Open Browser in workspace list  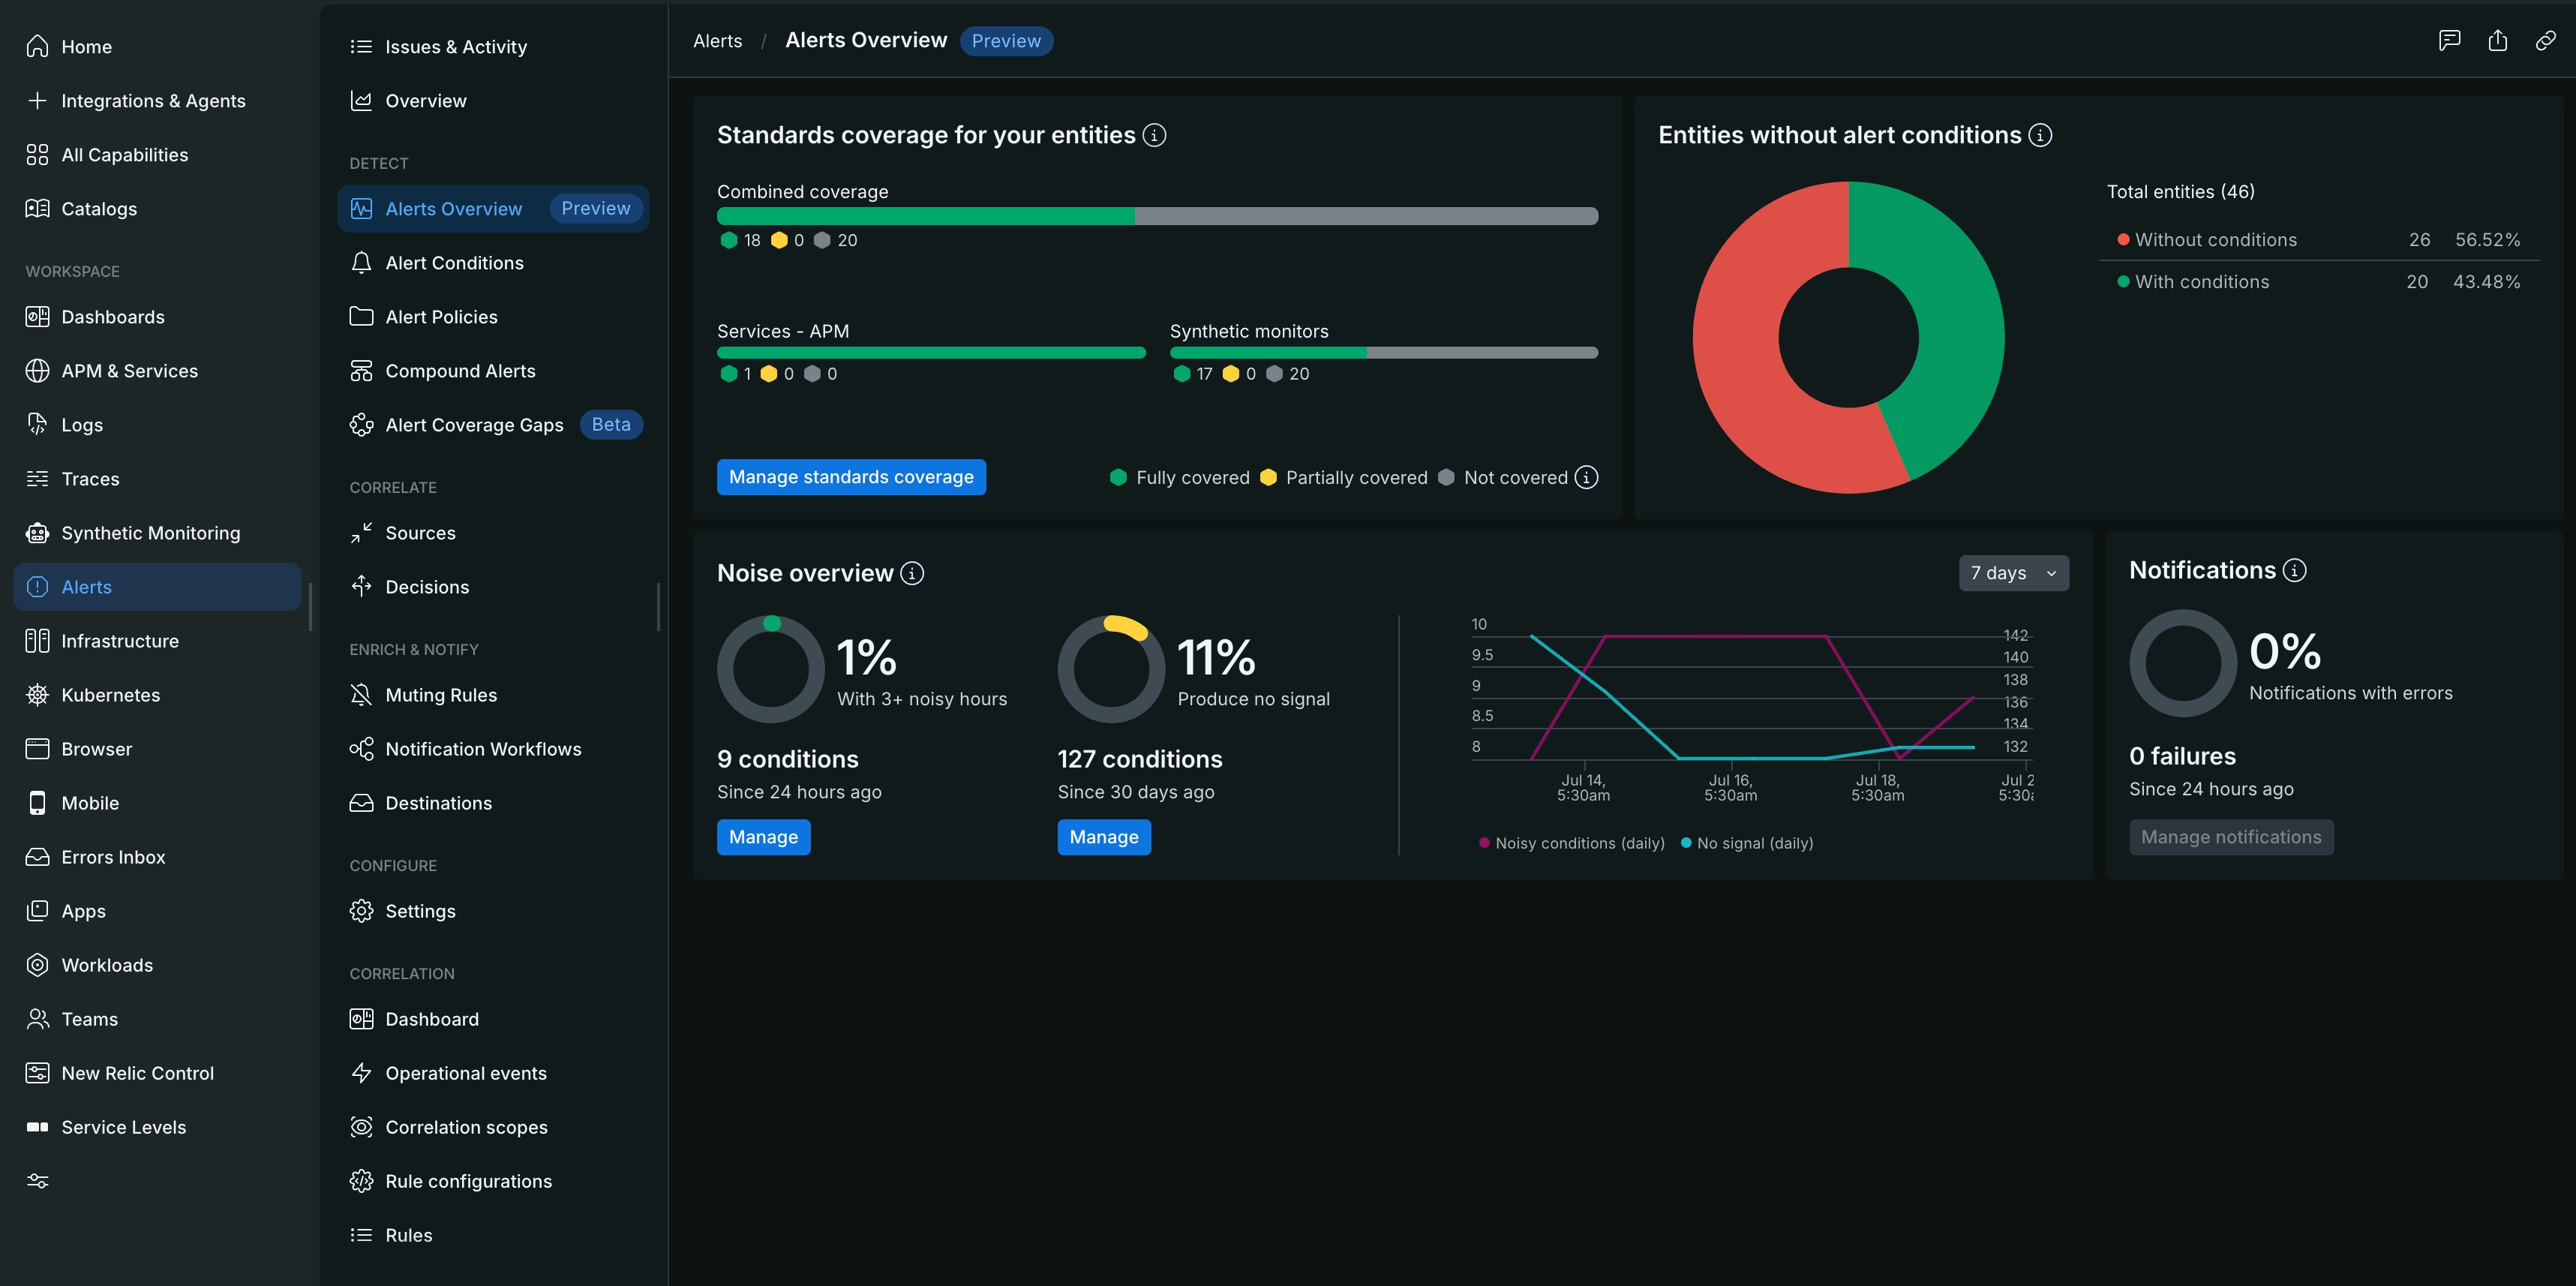(157, 748)
